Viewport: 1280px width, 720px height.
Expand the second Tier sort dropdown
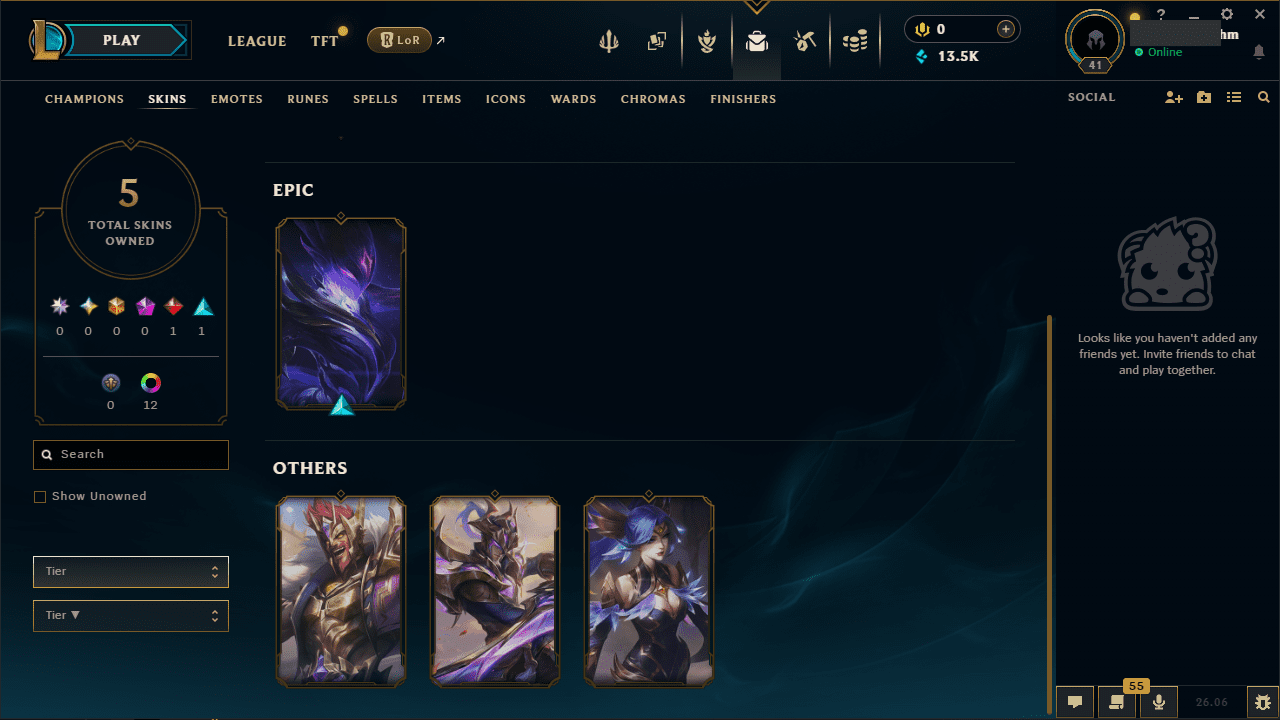point(131,616)
